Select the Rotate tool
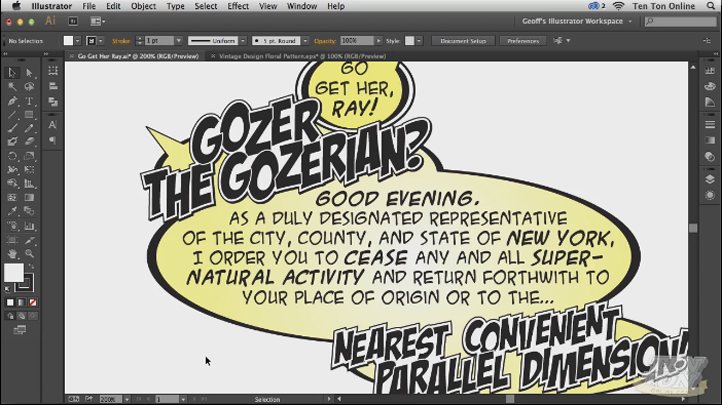 pyautogui.click(x=12, y=156)
